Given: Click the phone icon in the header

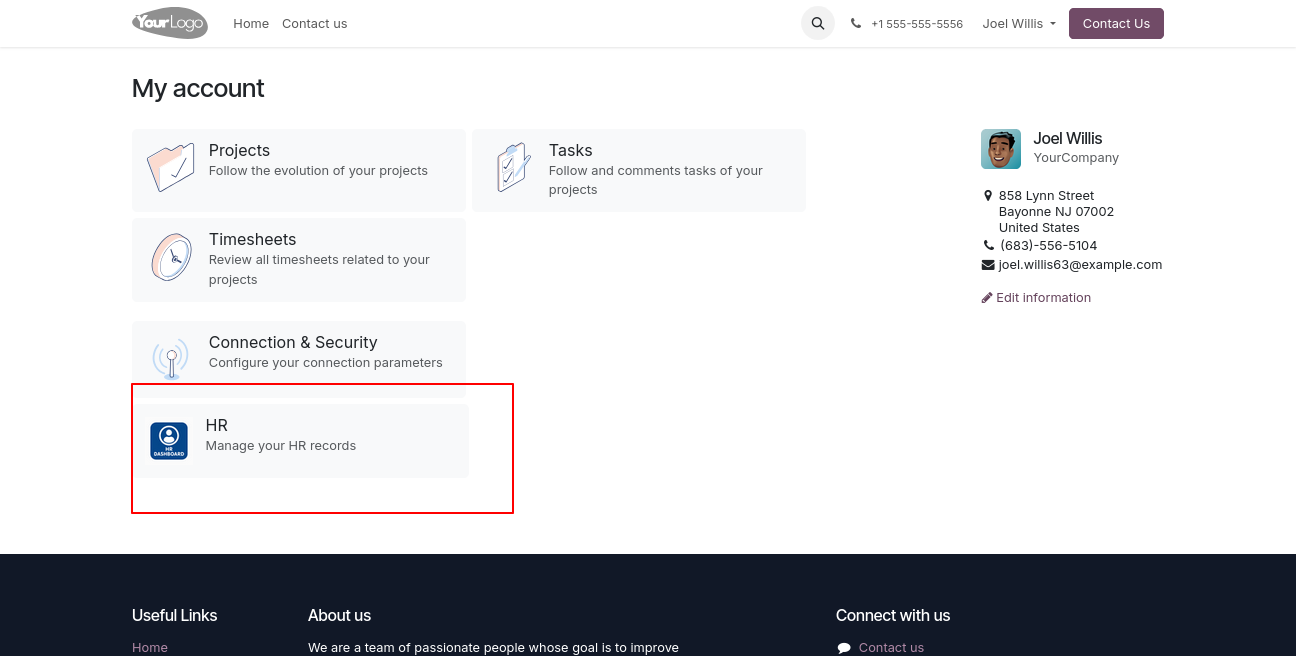Looking at the screenshot, I should click(856, 23).
